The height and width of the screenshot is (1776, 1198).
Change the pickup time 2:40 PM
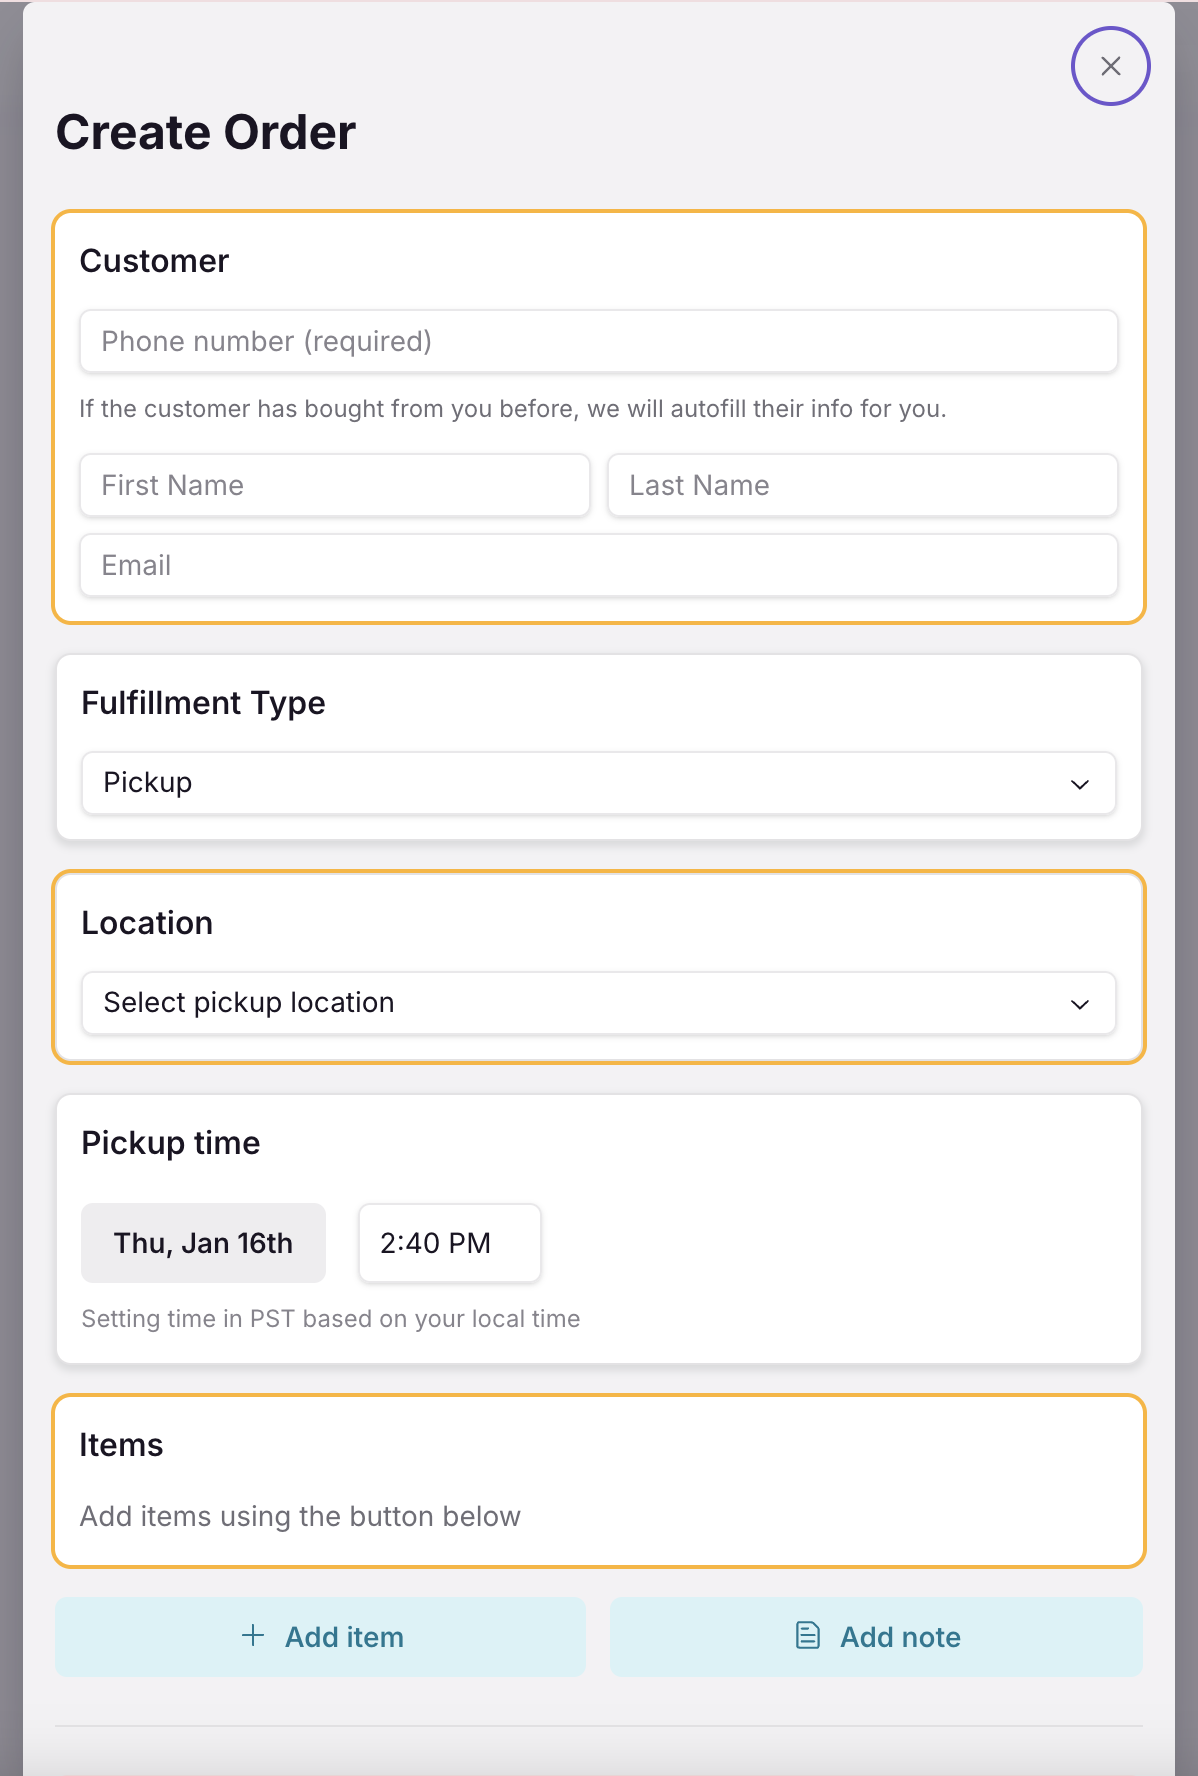pos(448,1243)
